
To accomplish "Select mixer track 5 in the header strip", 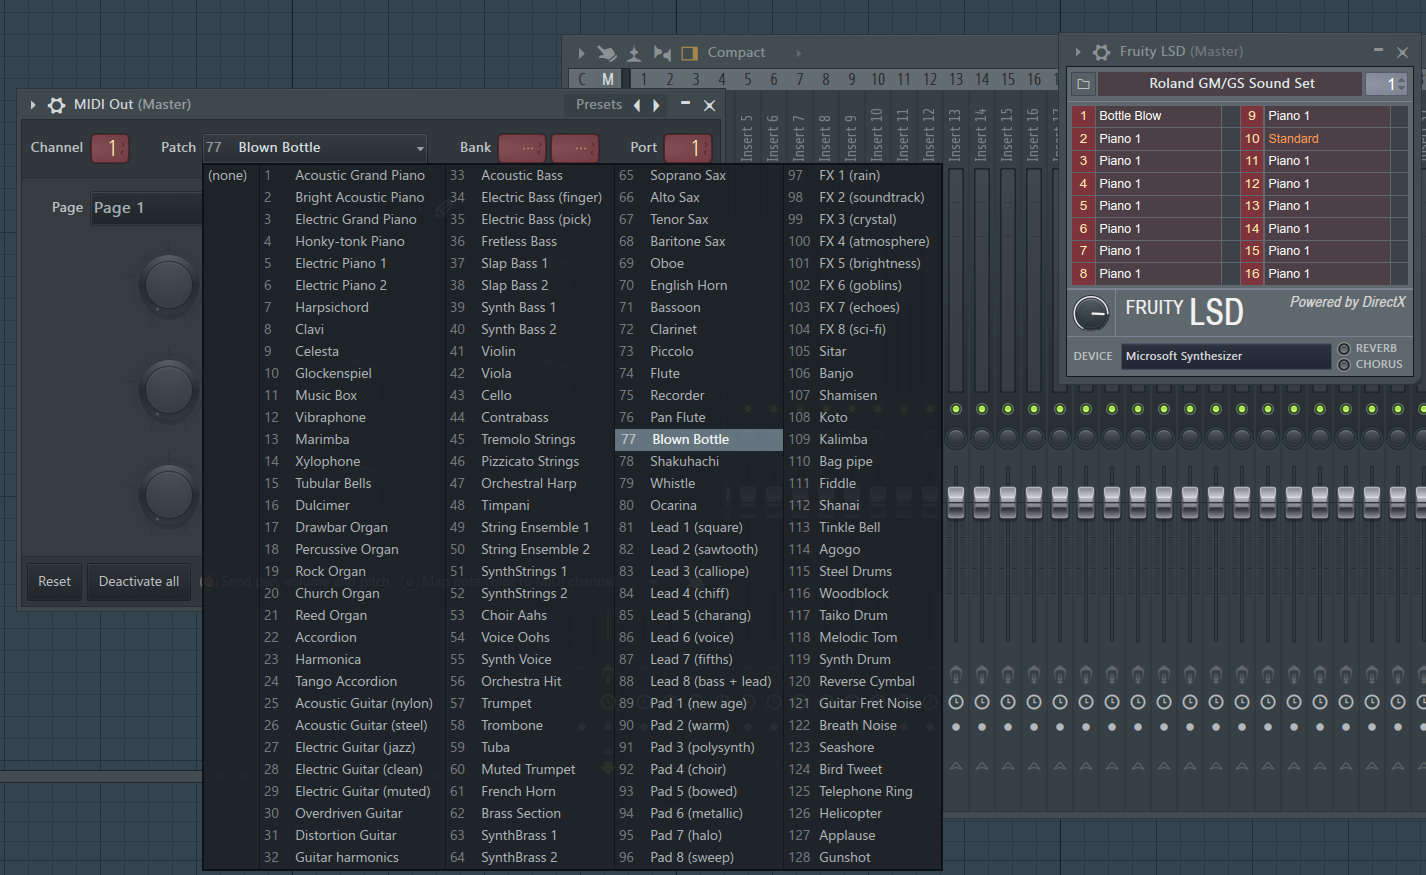I will (x=747, y=79).
